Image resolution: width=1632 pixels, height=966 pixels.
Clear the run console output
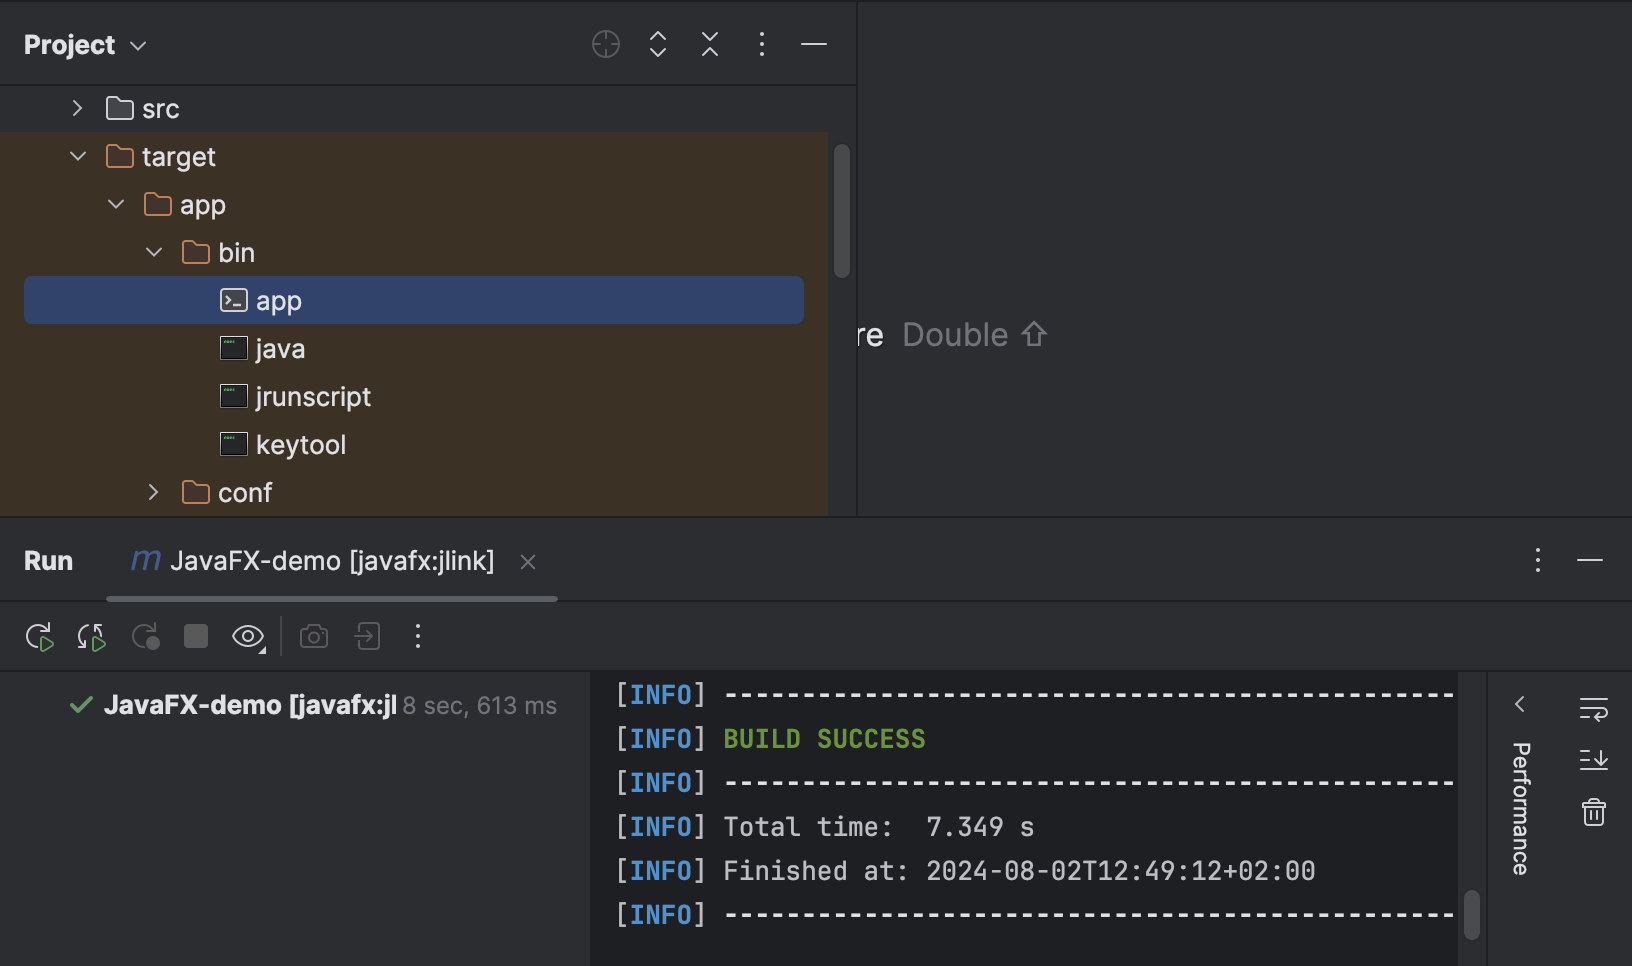click(1594, 812)
